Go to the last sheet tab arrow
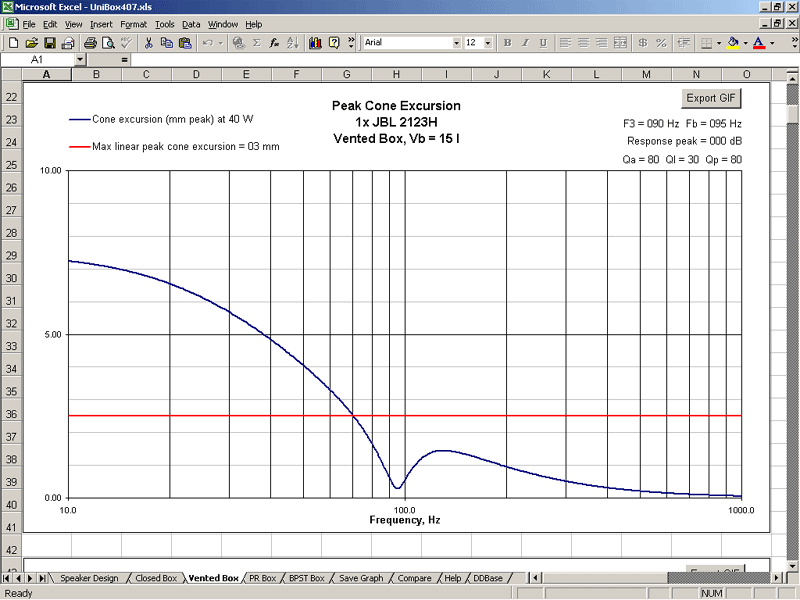Viewport: 800px width, 600px height. 42,578
